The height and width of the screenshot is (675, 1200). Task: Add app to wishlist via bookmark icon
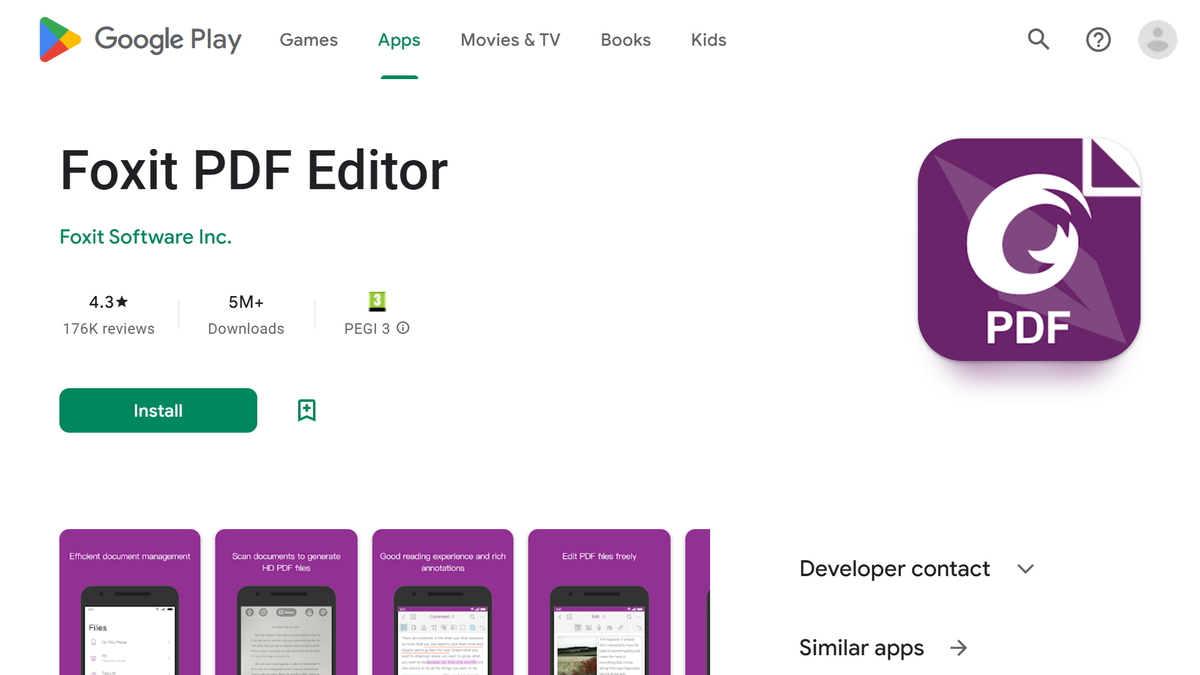[306, 410]
